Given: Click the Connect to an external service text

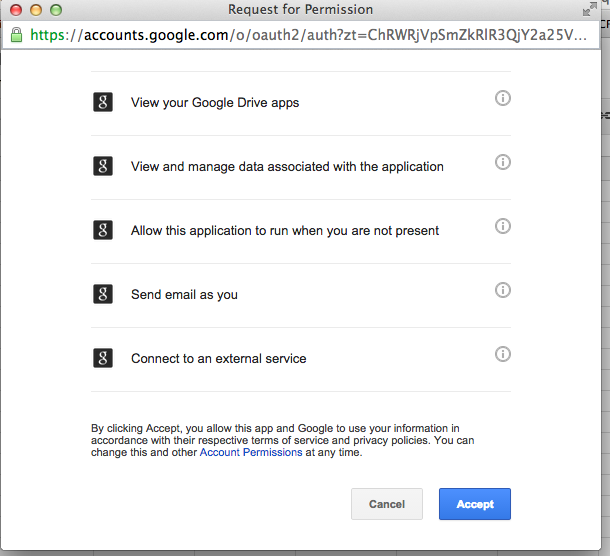Looking at the screenshot, I should [218, 358].
